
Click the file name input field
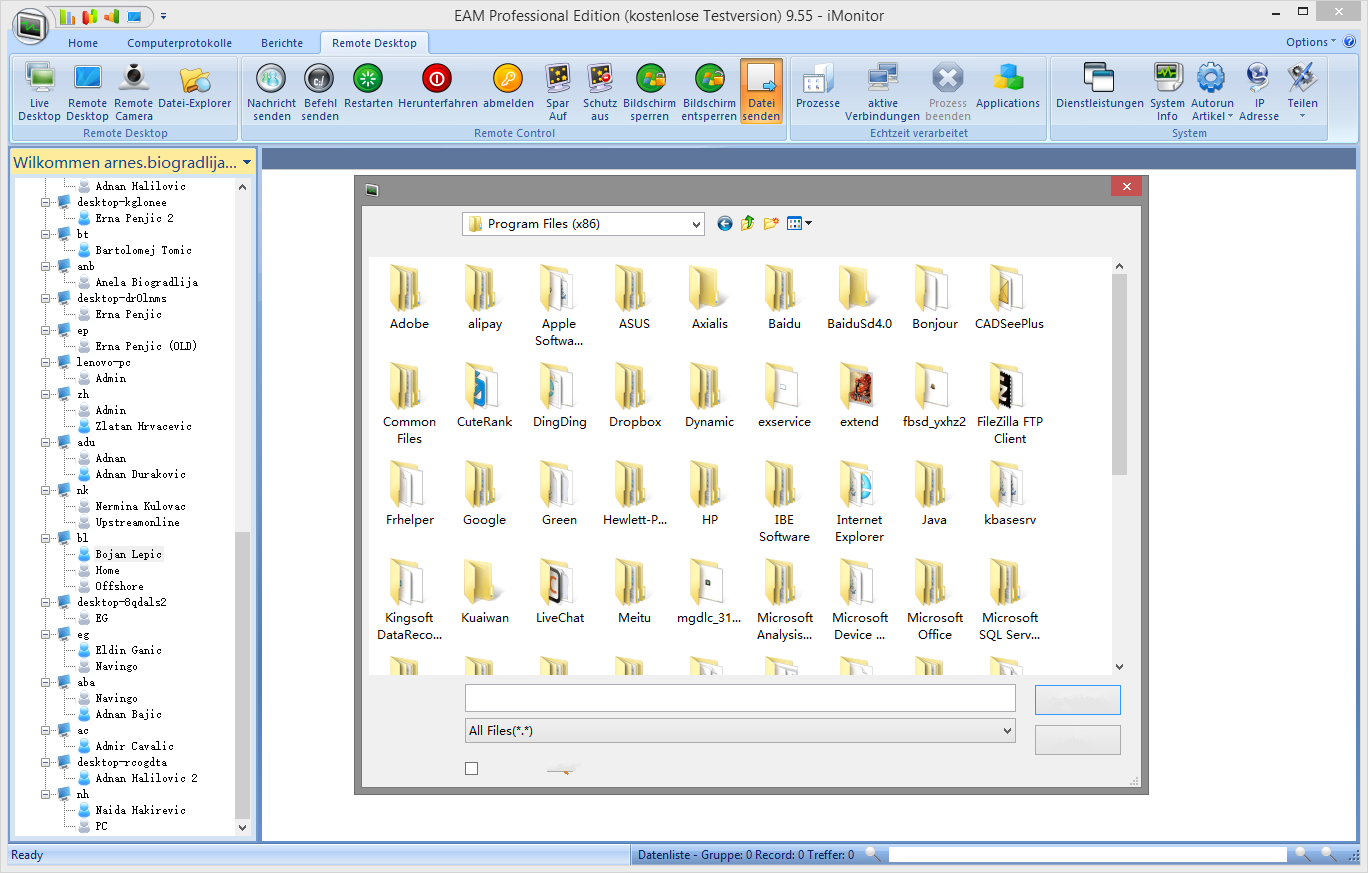click(x=740, y=698)
